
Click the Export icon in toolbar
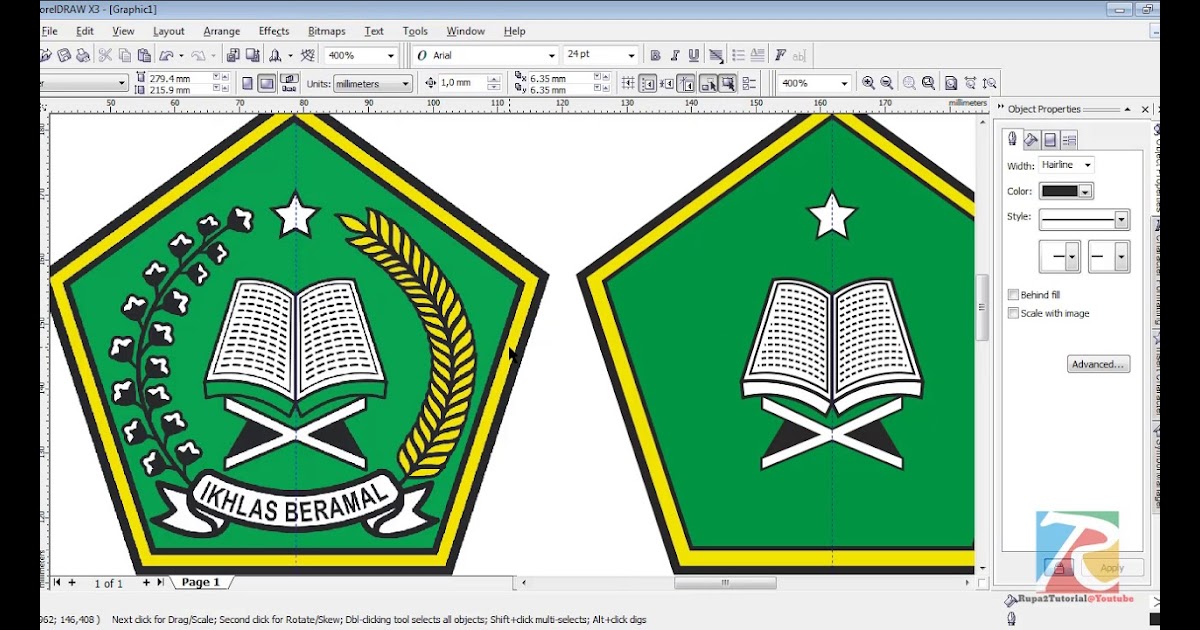coord(253,56)
